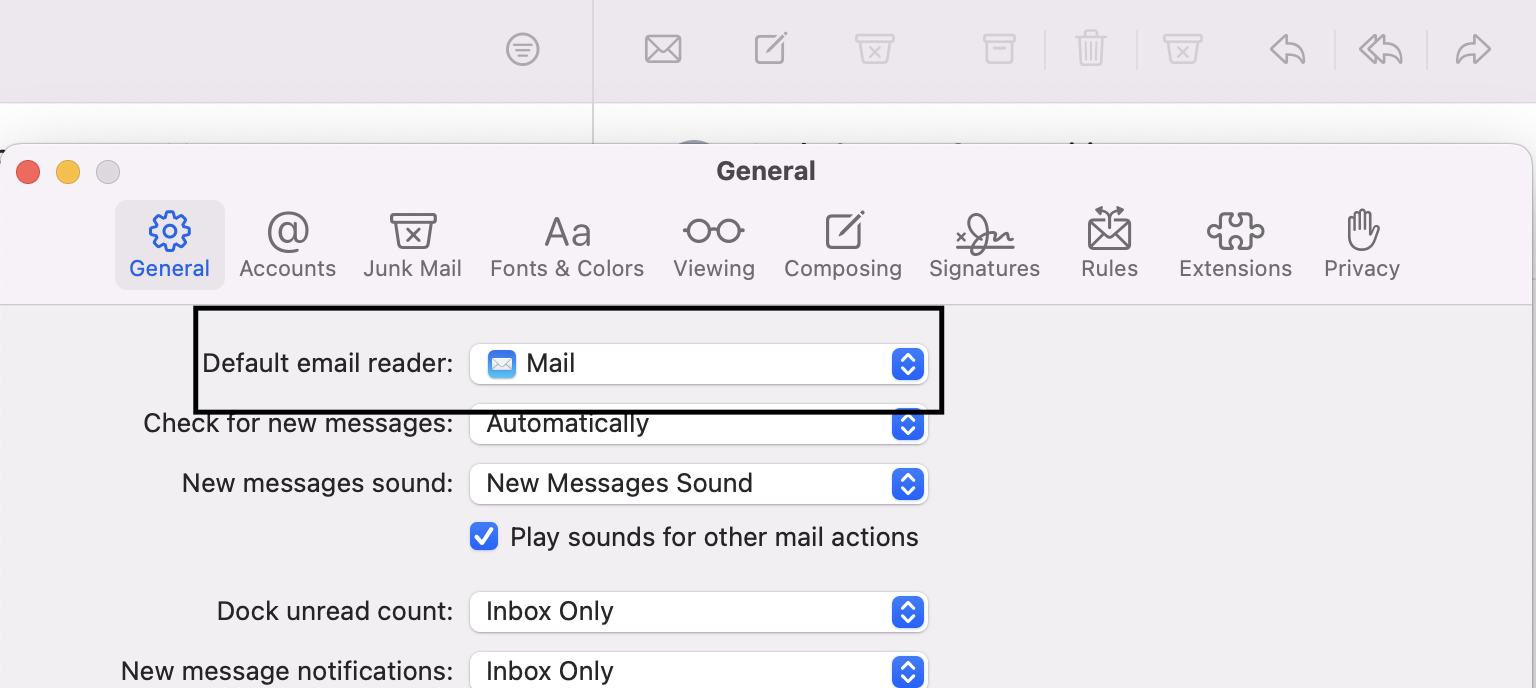Click the Junk icon between Trash and Reply
The height and width of the screenshot is (688, 1536).
[1182, 49]
